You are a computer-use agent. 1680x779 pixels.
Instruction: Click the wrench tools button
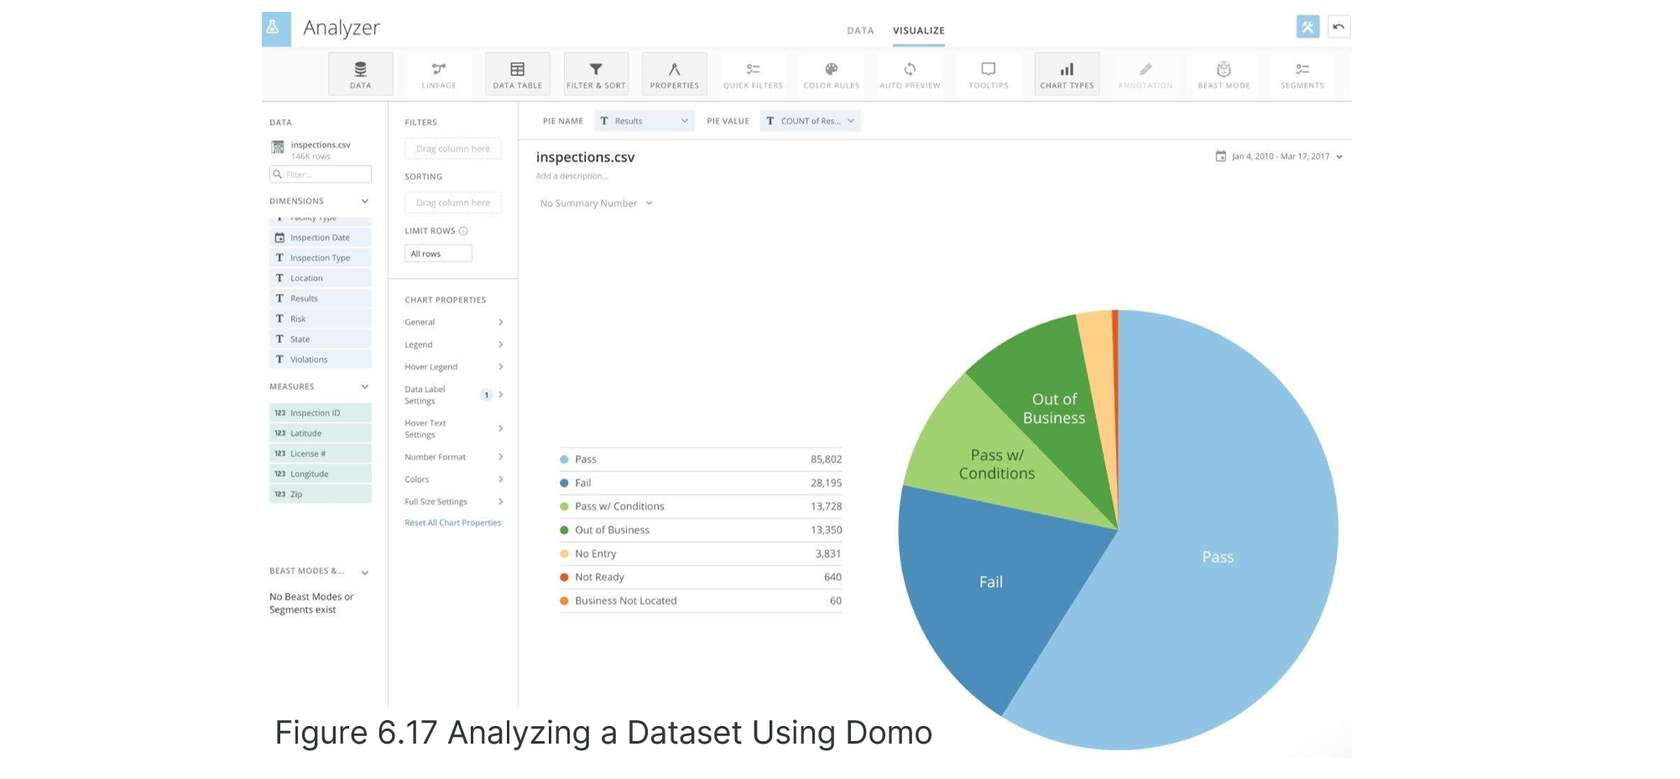coord(1307,27)
